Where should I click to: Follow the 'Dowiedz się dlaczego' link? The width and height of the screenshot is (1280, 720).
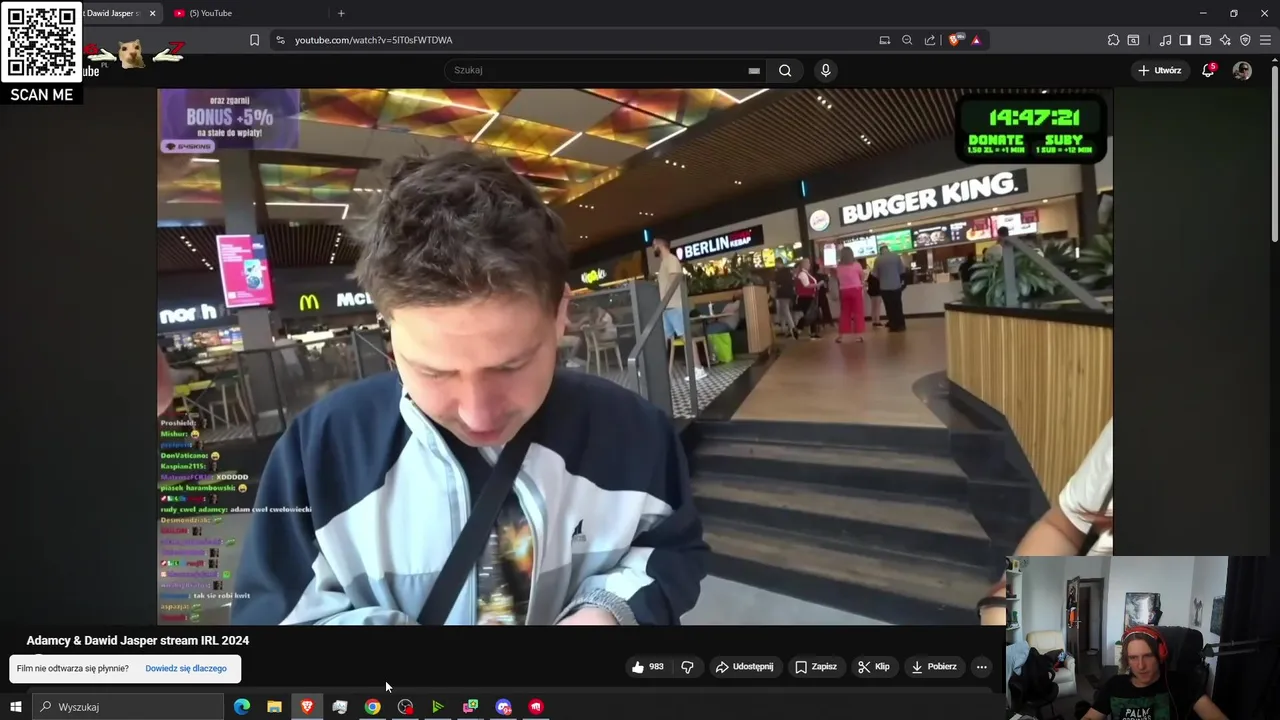click(186, 668)
